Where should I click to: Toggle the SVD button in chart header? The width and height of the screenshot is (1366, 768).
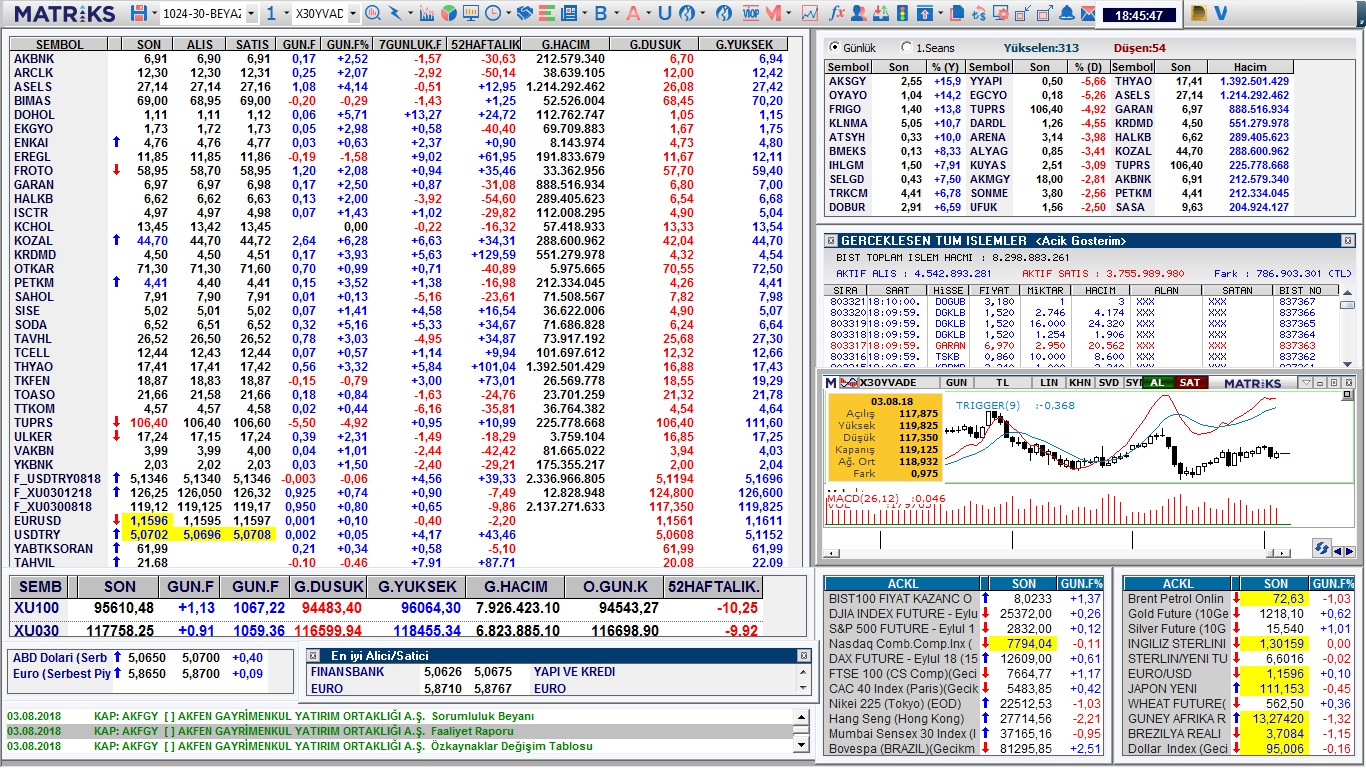tap(1109, 383)
